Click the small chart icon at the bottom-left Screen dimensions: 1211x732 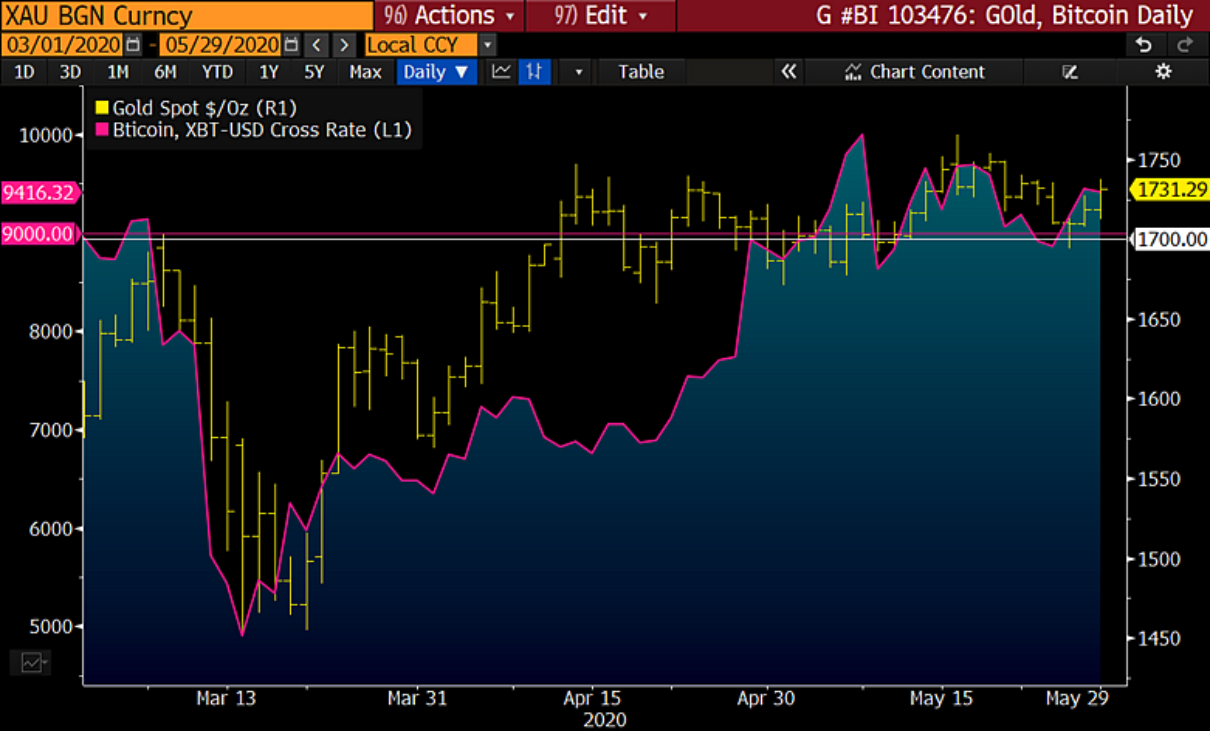click(x=30, y=662)
